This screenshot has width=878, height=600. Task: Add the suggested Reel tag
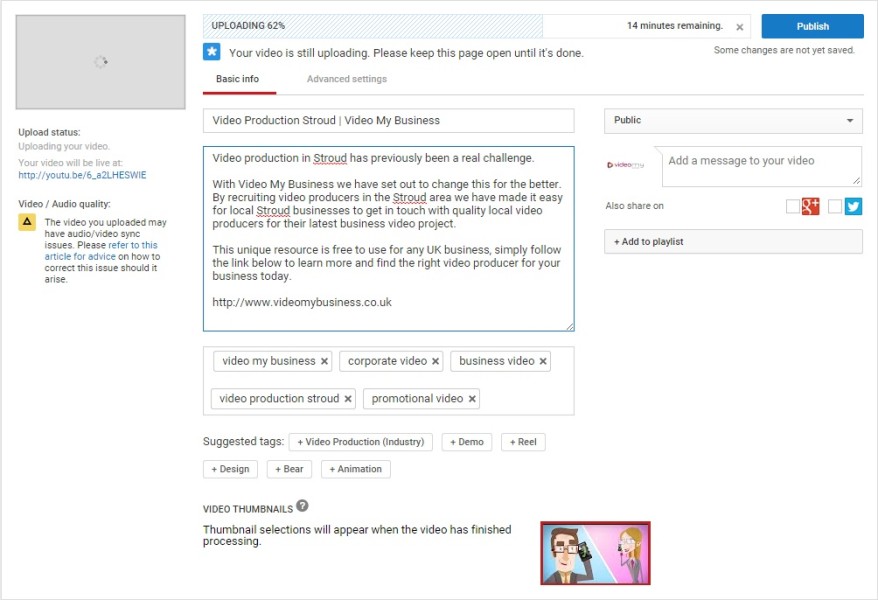click(523, 442)
